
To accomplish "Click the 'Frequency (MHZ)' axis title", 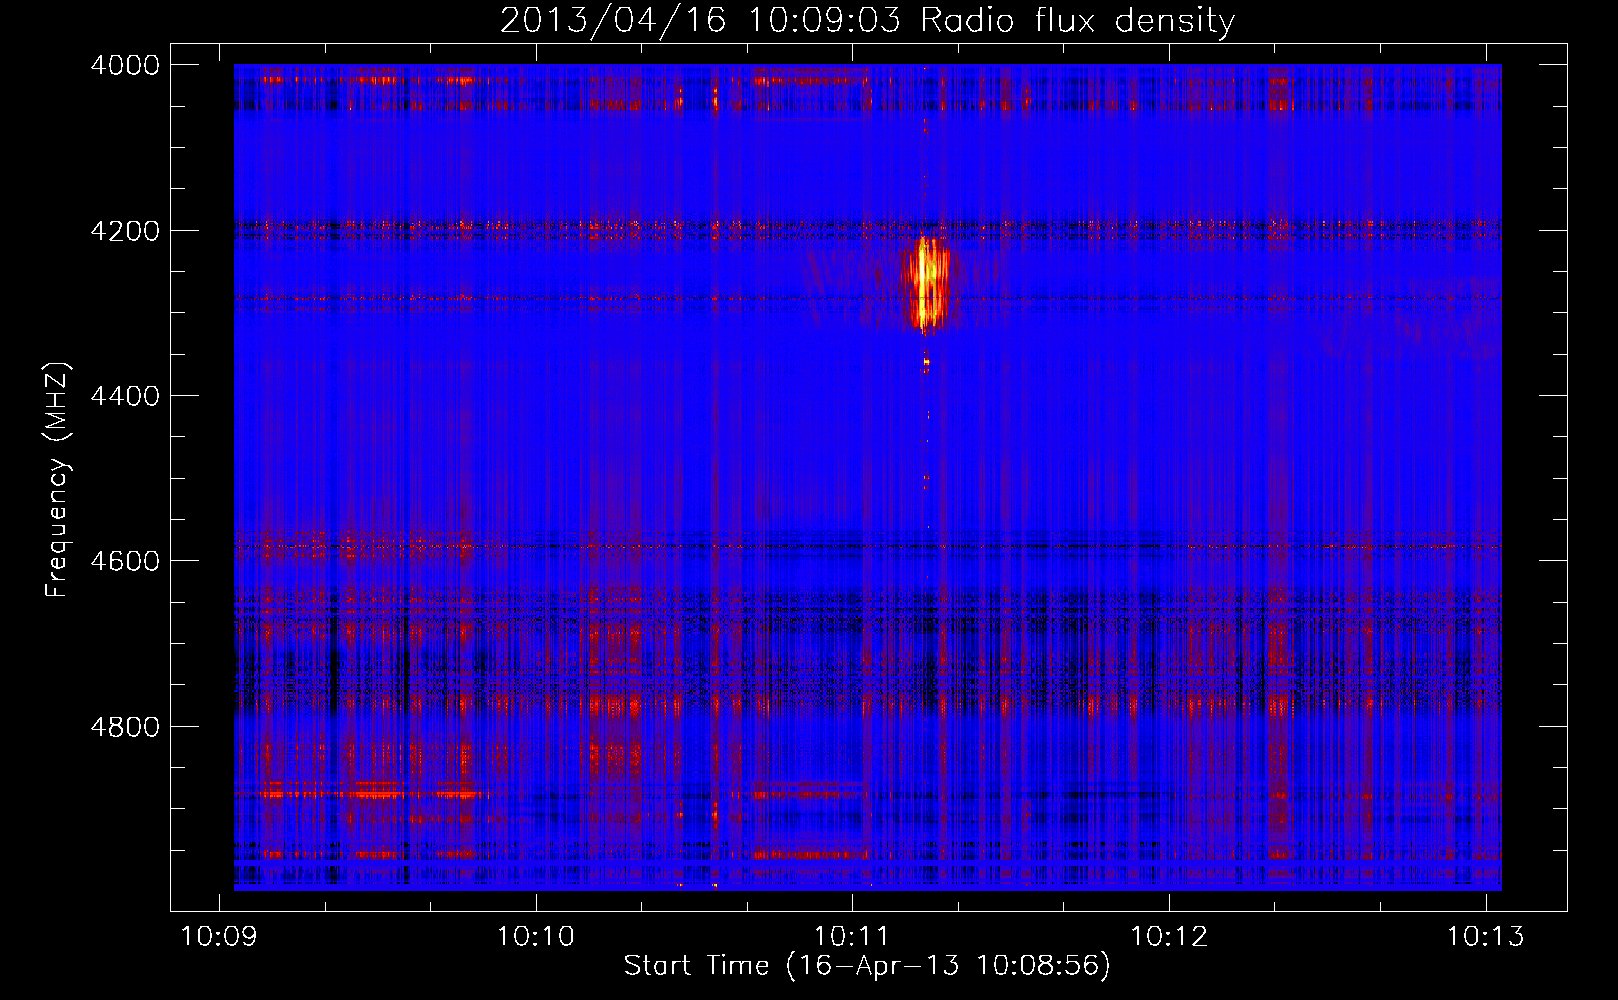I will (x=58, y=480).
